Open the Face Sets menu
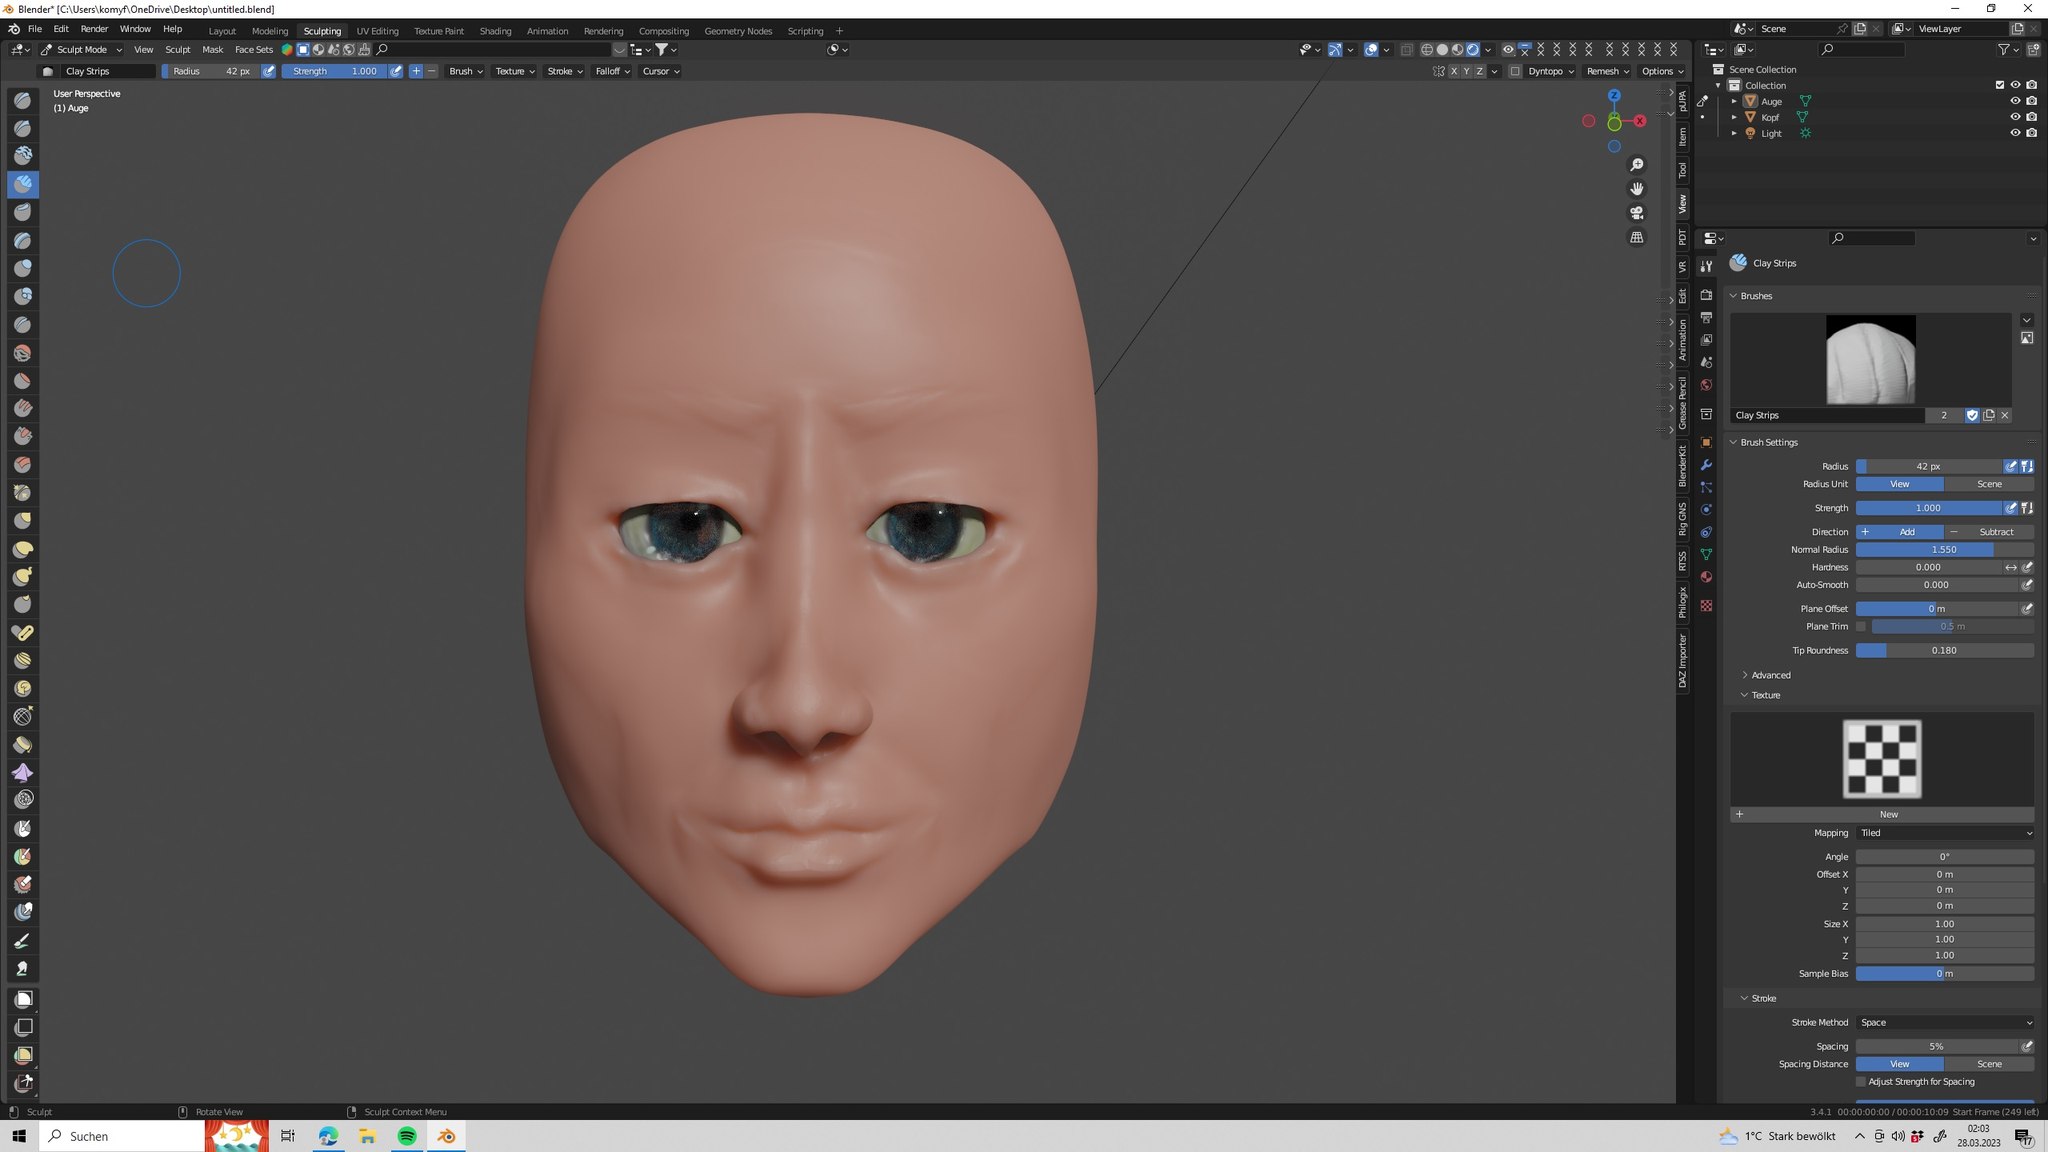The image size is (2048, 1152). tap(253, 49)
